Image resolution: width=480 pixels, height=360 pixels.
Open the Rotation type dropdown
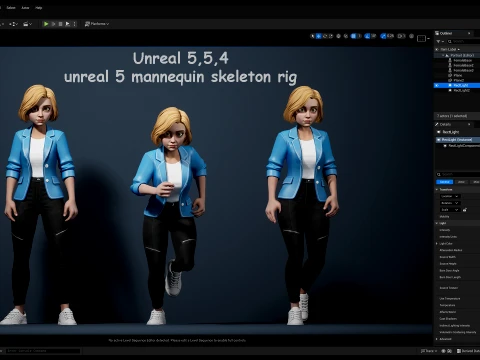[449, 203]
